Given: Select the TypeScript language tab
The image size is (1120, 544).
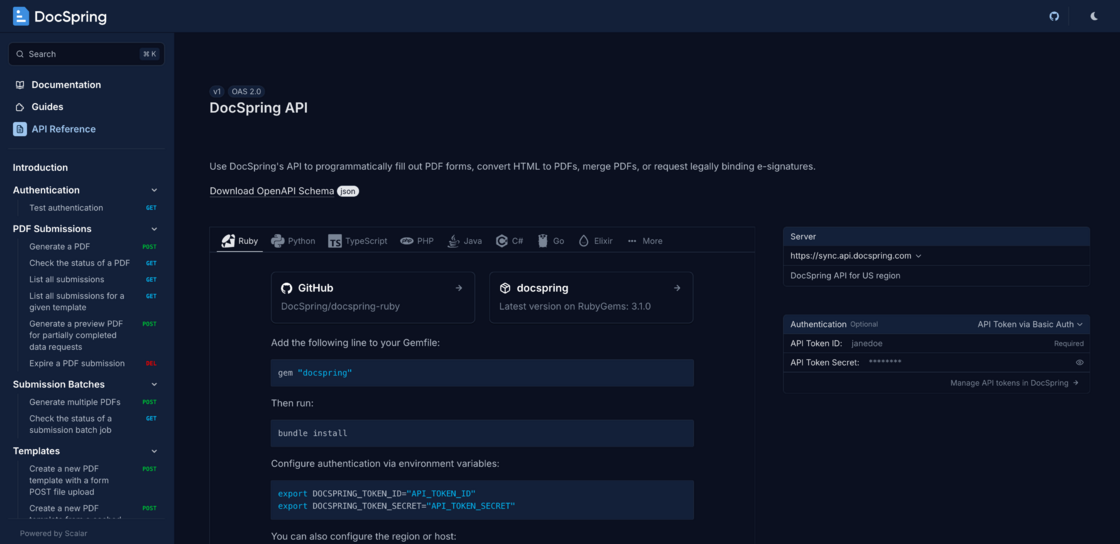Looking at the screenshot, I should [x=357, y=241].
